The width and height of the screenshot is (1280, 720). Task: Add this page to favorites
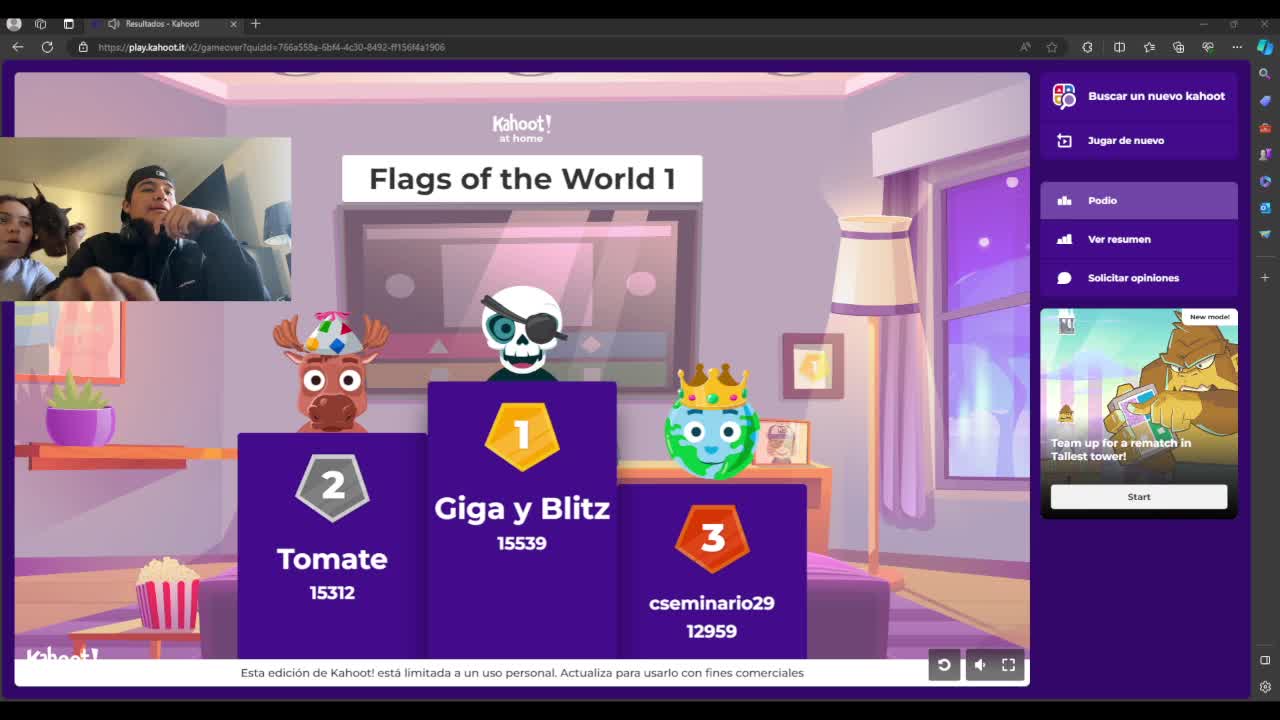tap(1052, 47)
